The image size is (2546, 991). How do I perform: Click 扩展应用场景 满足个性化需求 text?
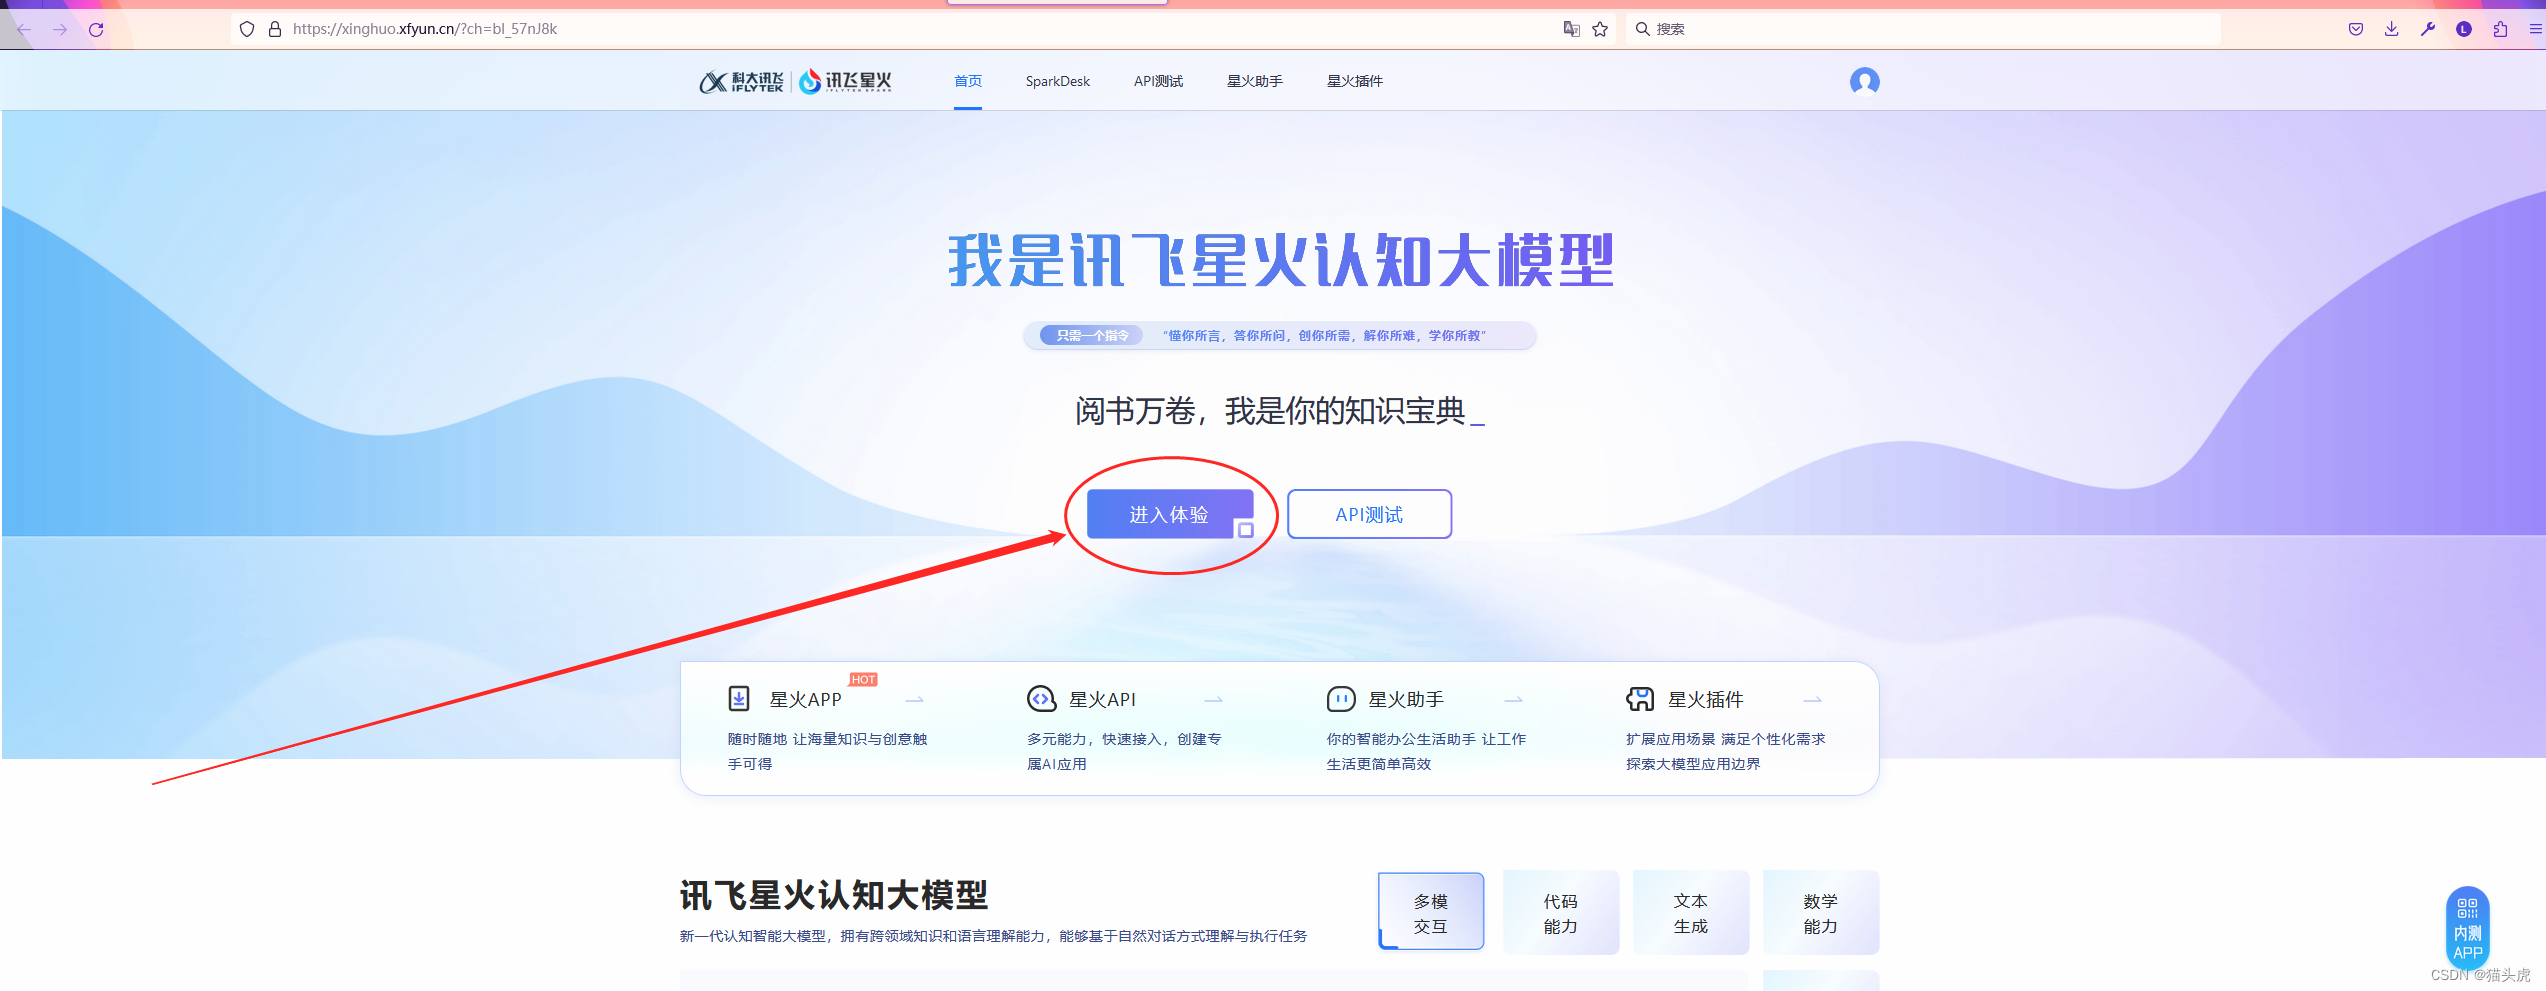click(1725, 751)
